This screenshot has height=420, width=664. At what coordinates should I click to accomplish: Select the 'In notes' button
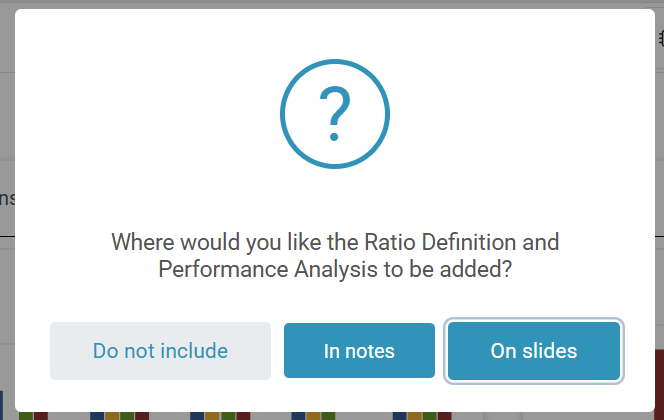click(359, 351)
